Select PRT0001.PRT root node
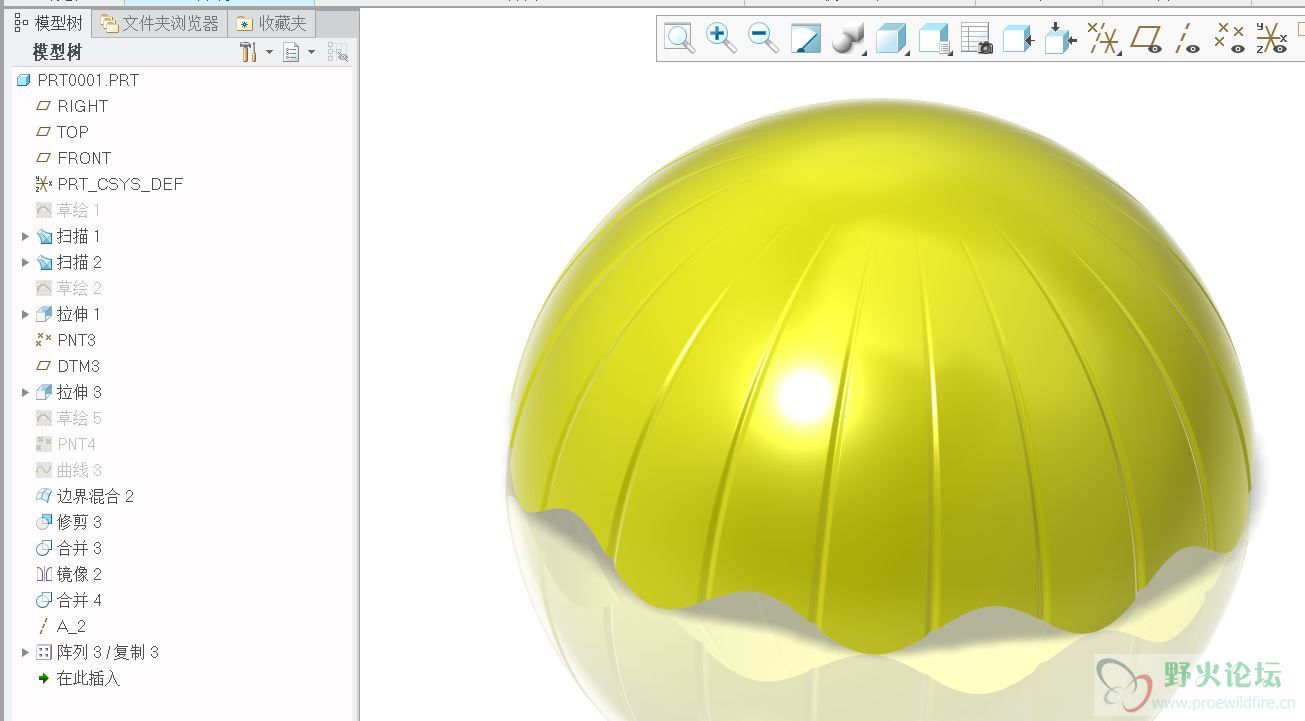The image size is (1305, 721). 78,80
